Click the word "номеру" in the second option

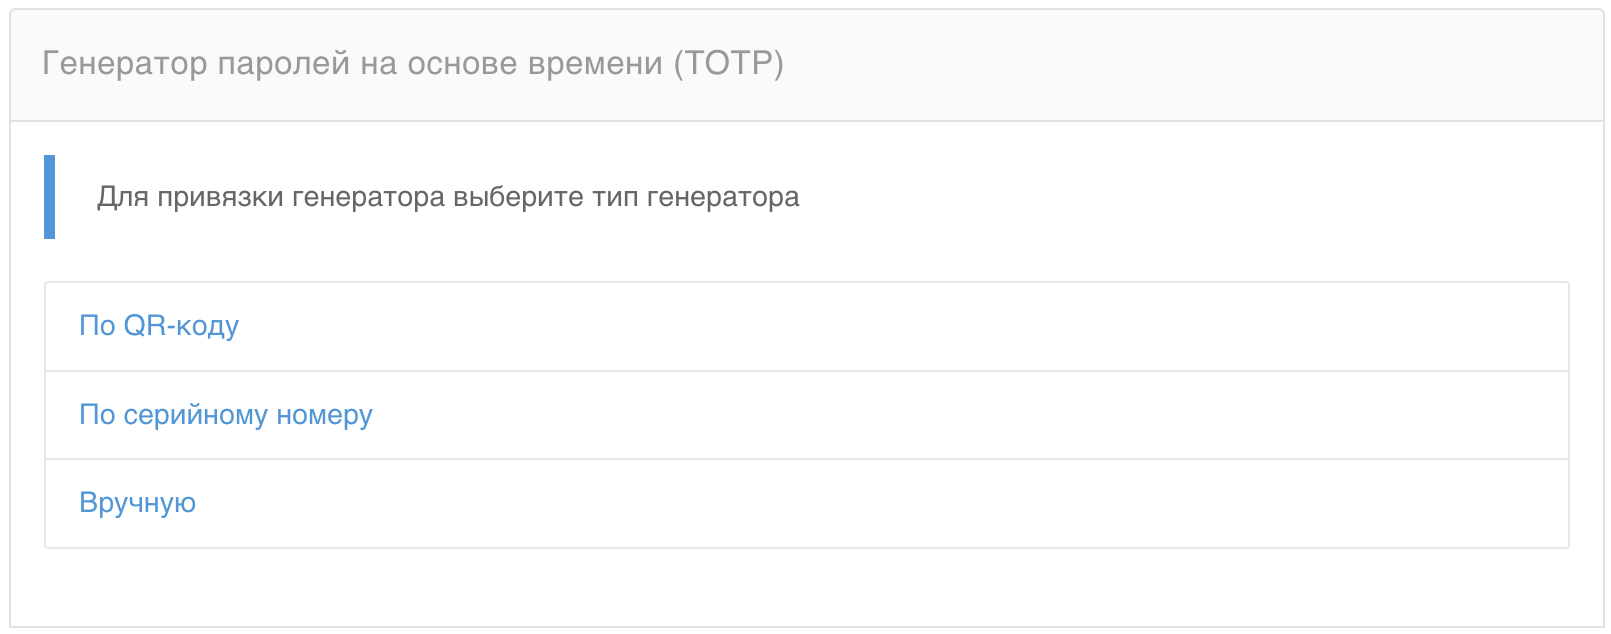click(324, 415)
